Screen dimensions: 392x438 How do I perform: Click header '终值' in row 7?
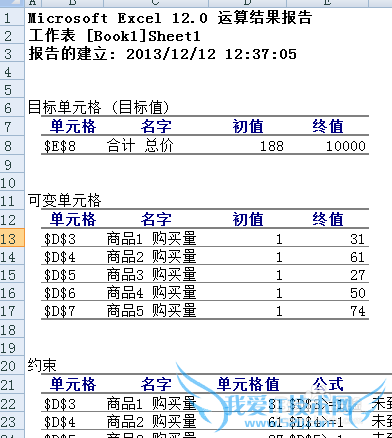pyautogui.click(x=328, y=126)
